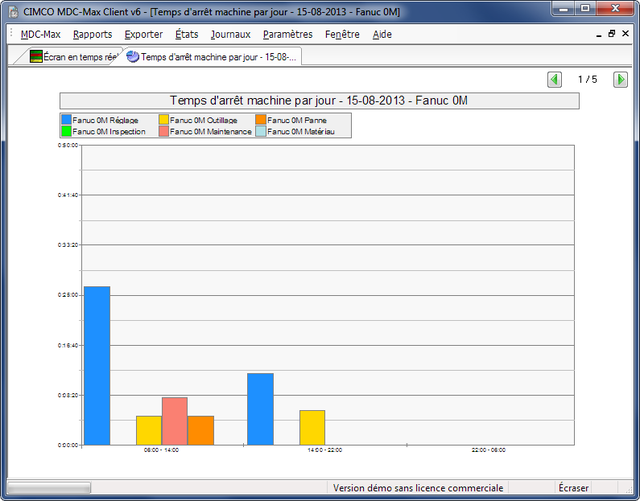Go to the next report page arrow
The image size is (640, 501).
coord(620,80)
